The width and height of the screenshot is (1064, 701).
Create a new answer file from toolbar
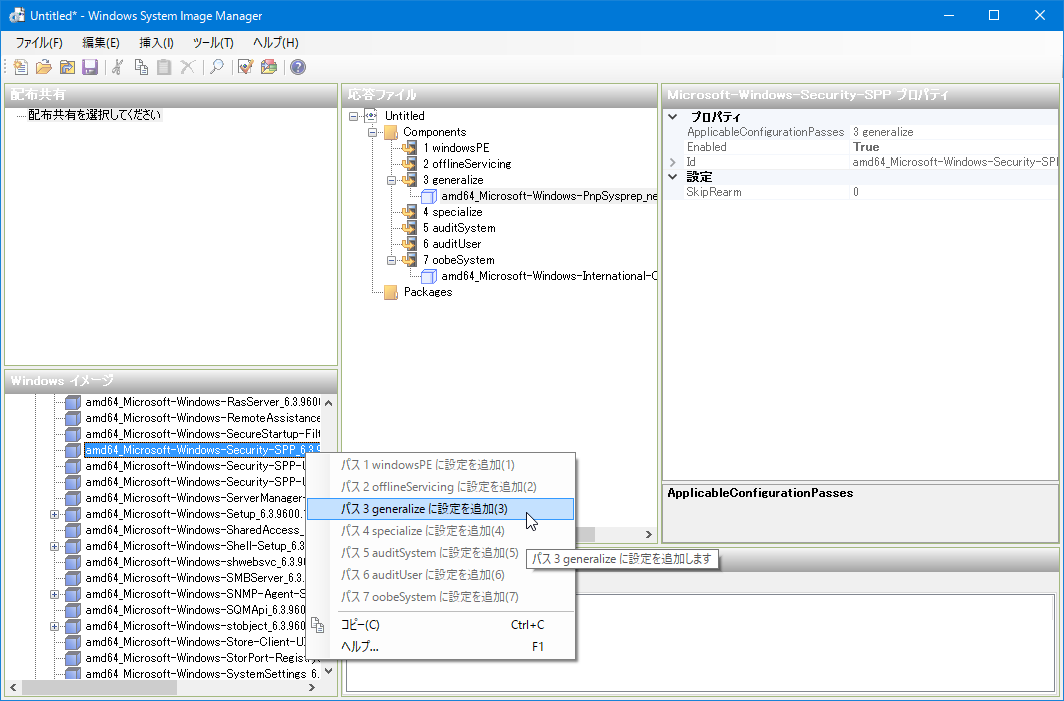click(x=20, y=67)
